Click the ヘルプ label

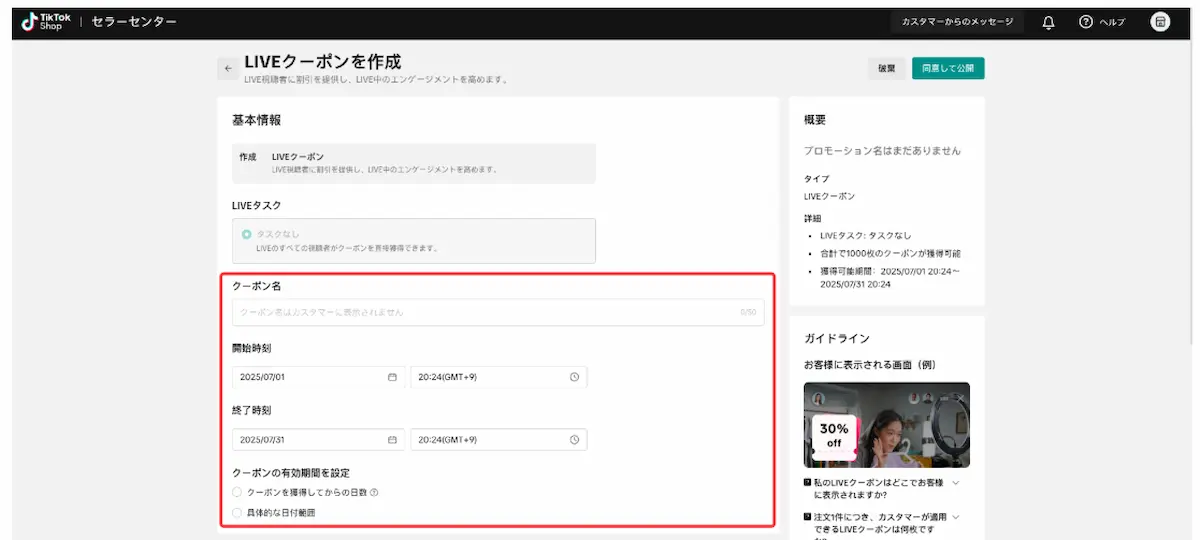1112,22
